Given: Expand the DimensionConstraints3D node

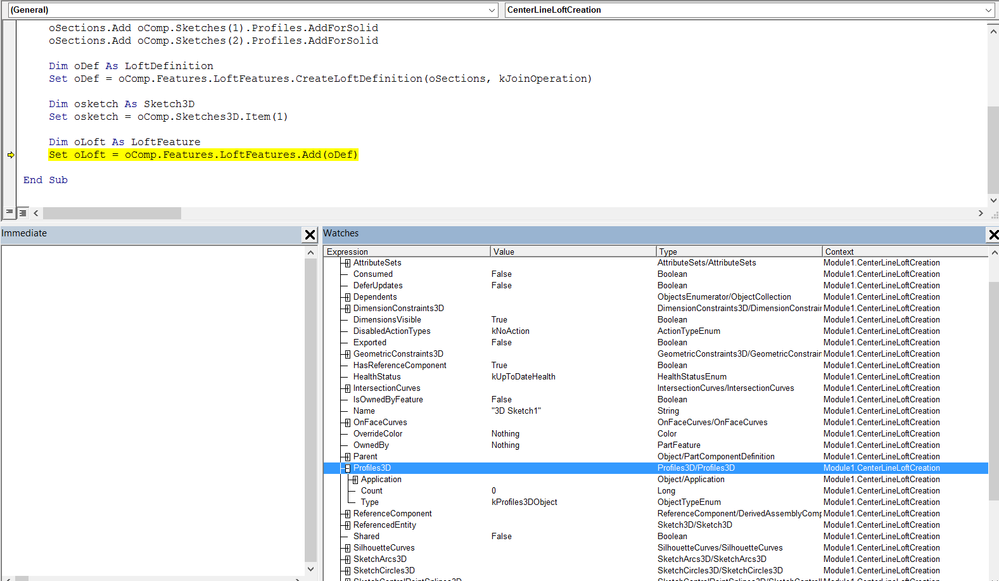Looking at the screenshot, I should coord(347,308).
